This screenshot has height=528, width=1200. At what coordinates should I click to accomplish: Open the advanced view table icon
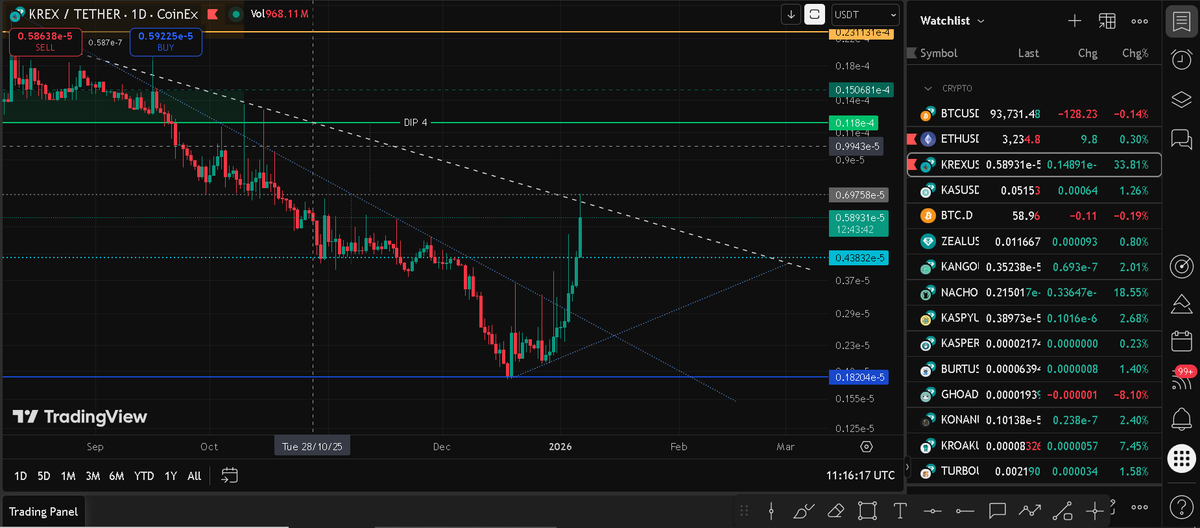pos(1107,20)
